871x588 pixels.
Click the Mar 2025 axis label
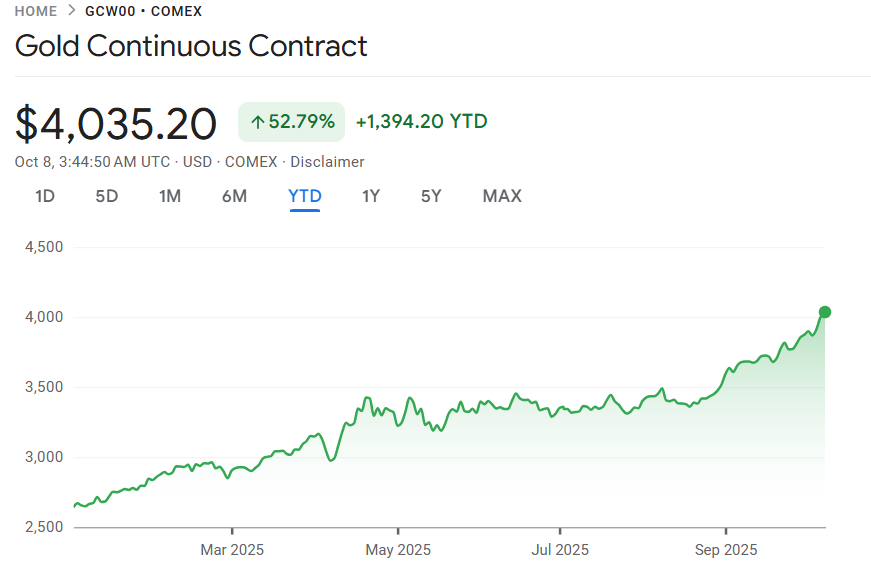tap(232, 550)
